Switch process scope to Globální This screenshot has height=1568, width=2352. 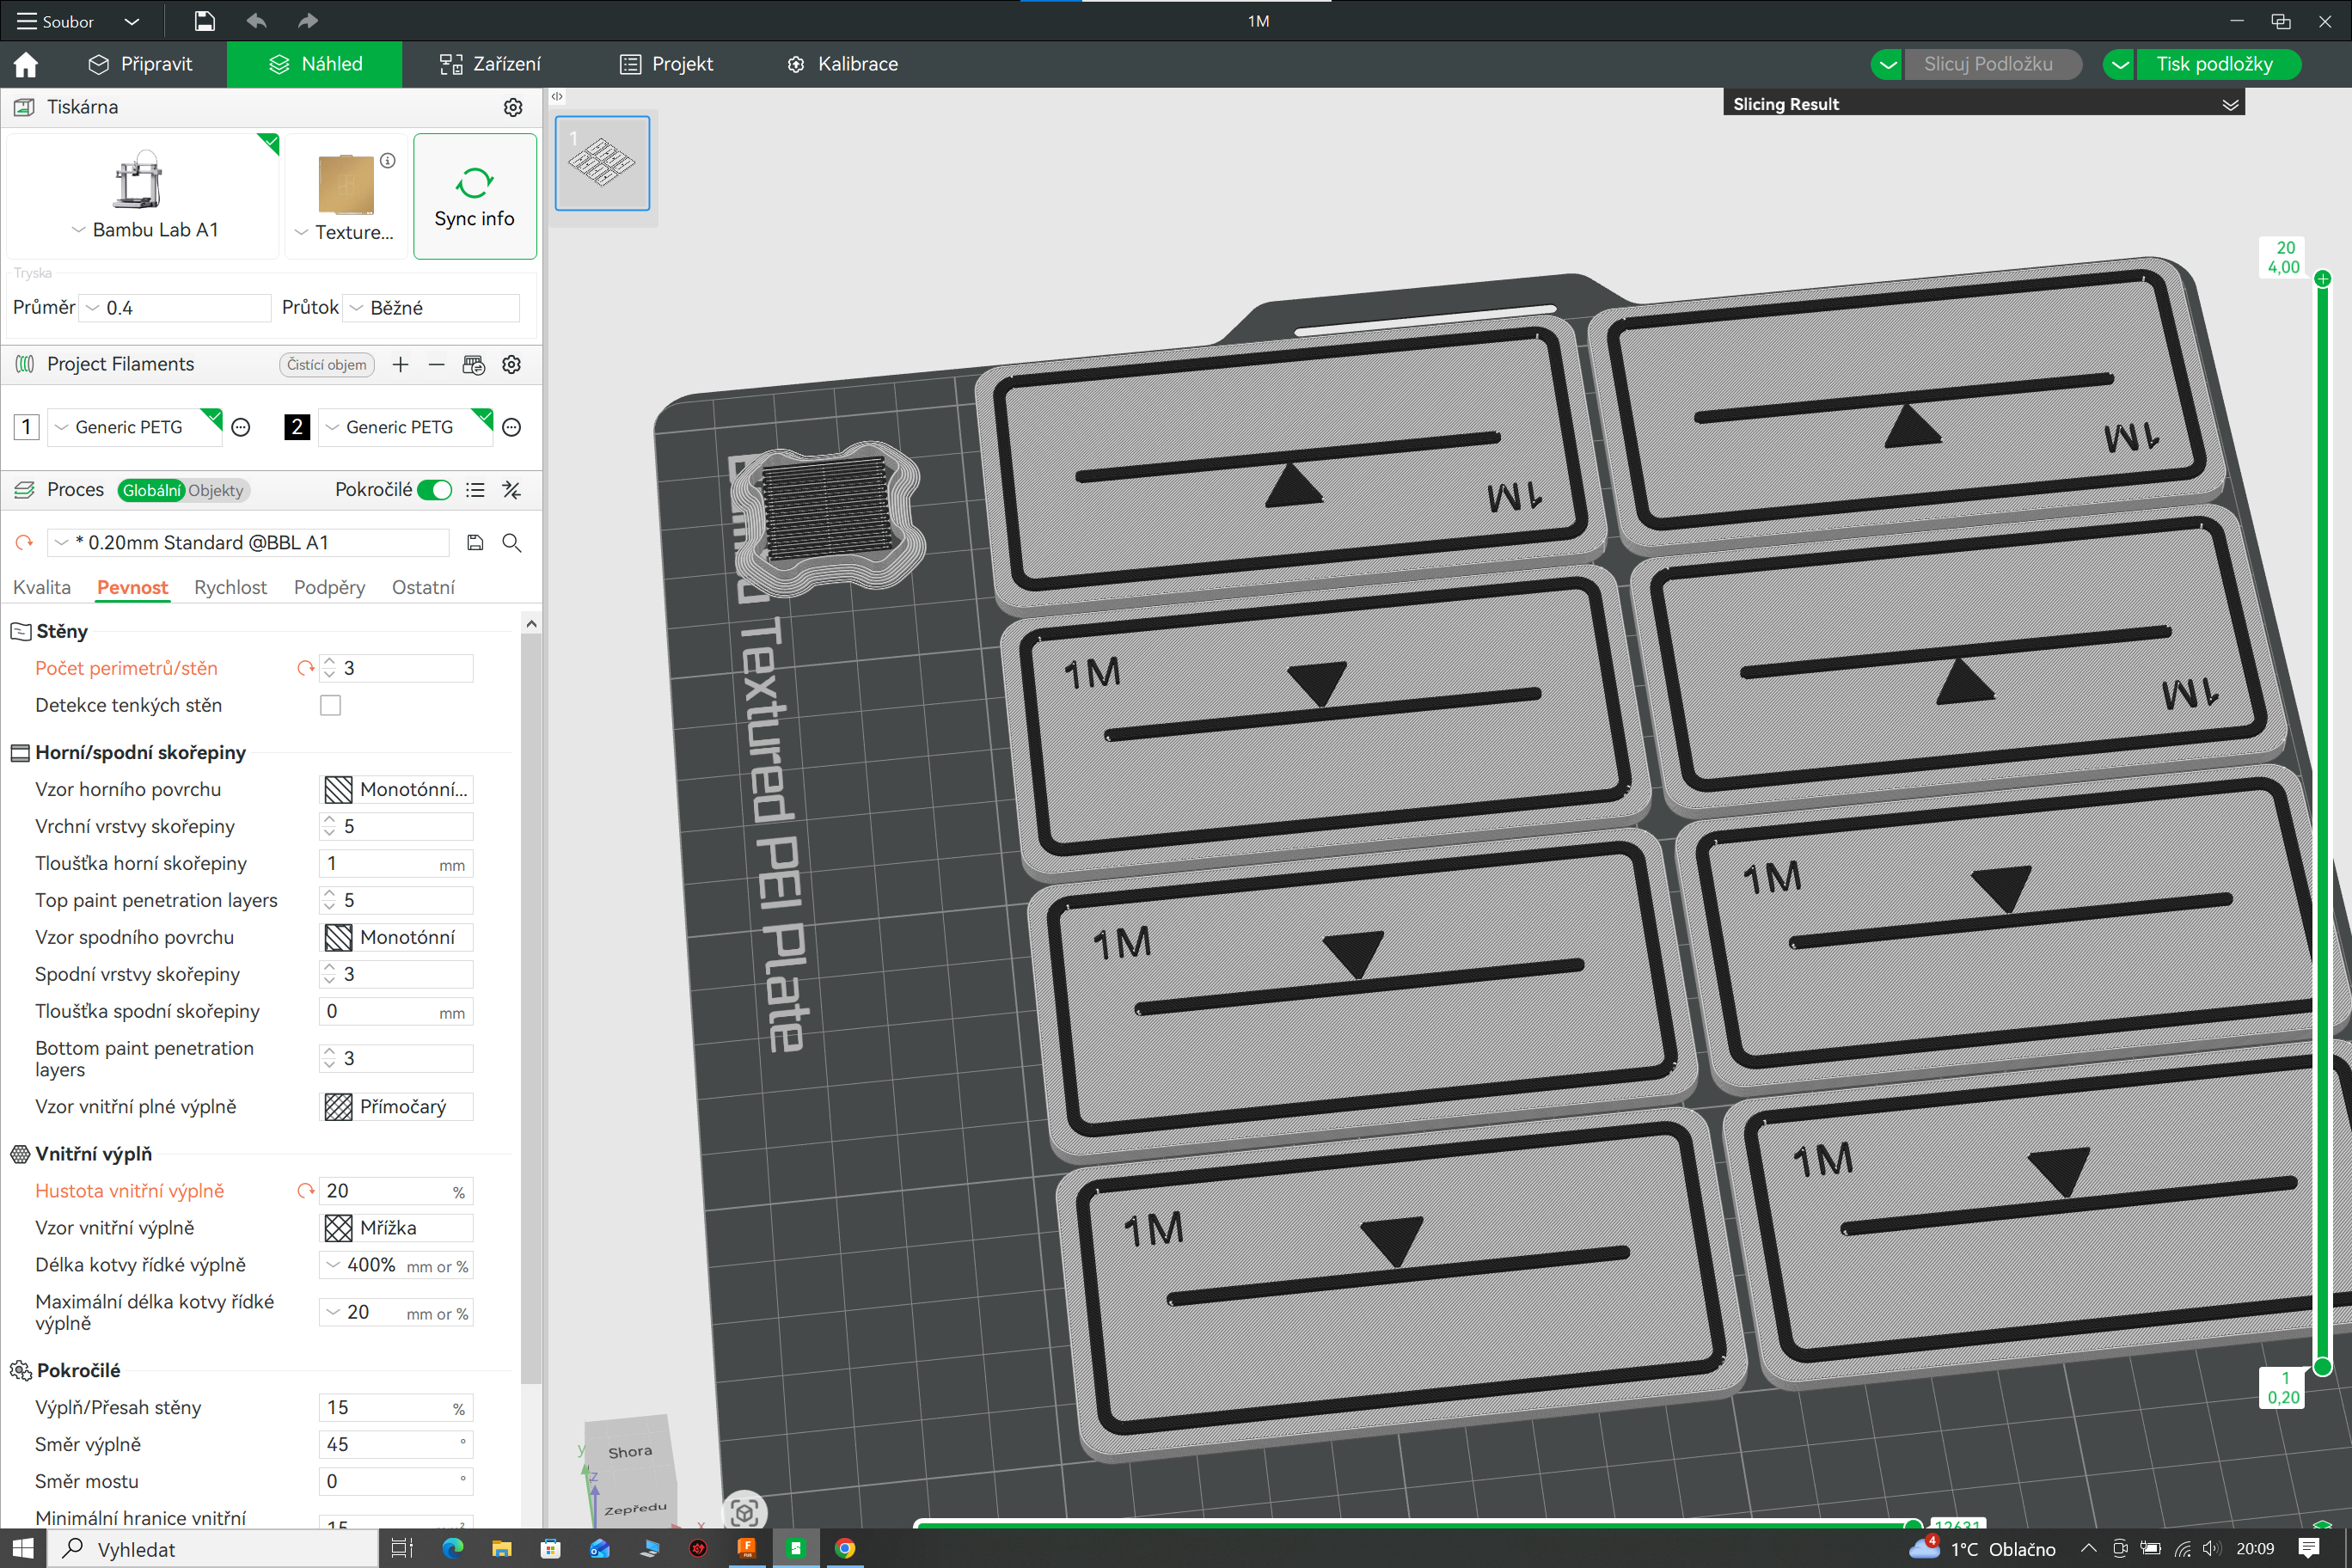(x=151, y=490)
